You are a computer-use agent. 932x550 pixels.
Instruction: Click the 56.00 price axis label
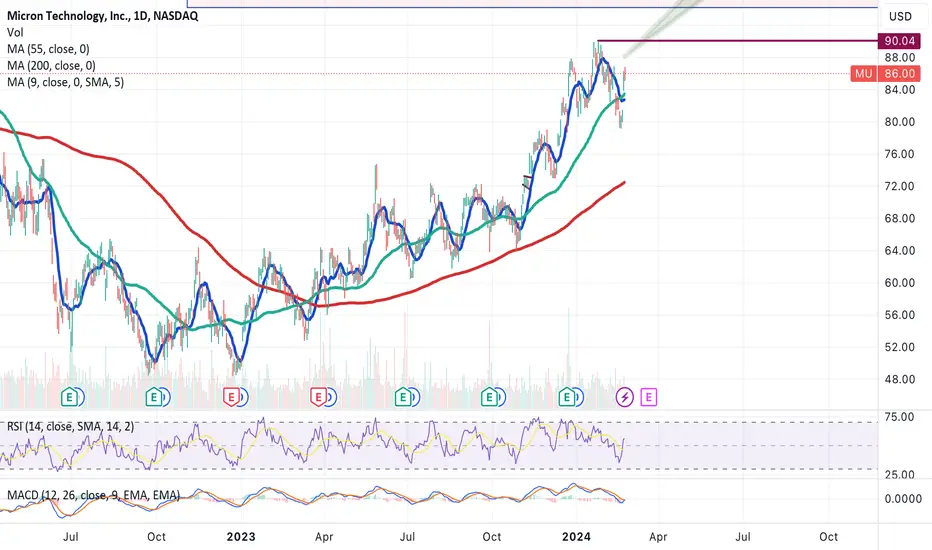pyautogui.click(x=899, y=315)
